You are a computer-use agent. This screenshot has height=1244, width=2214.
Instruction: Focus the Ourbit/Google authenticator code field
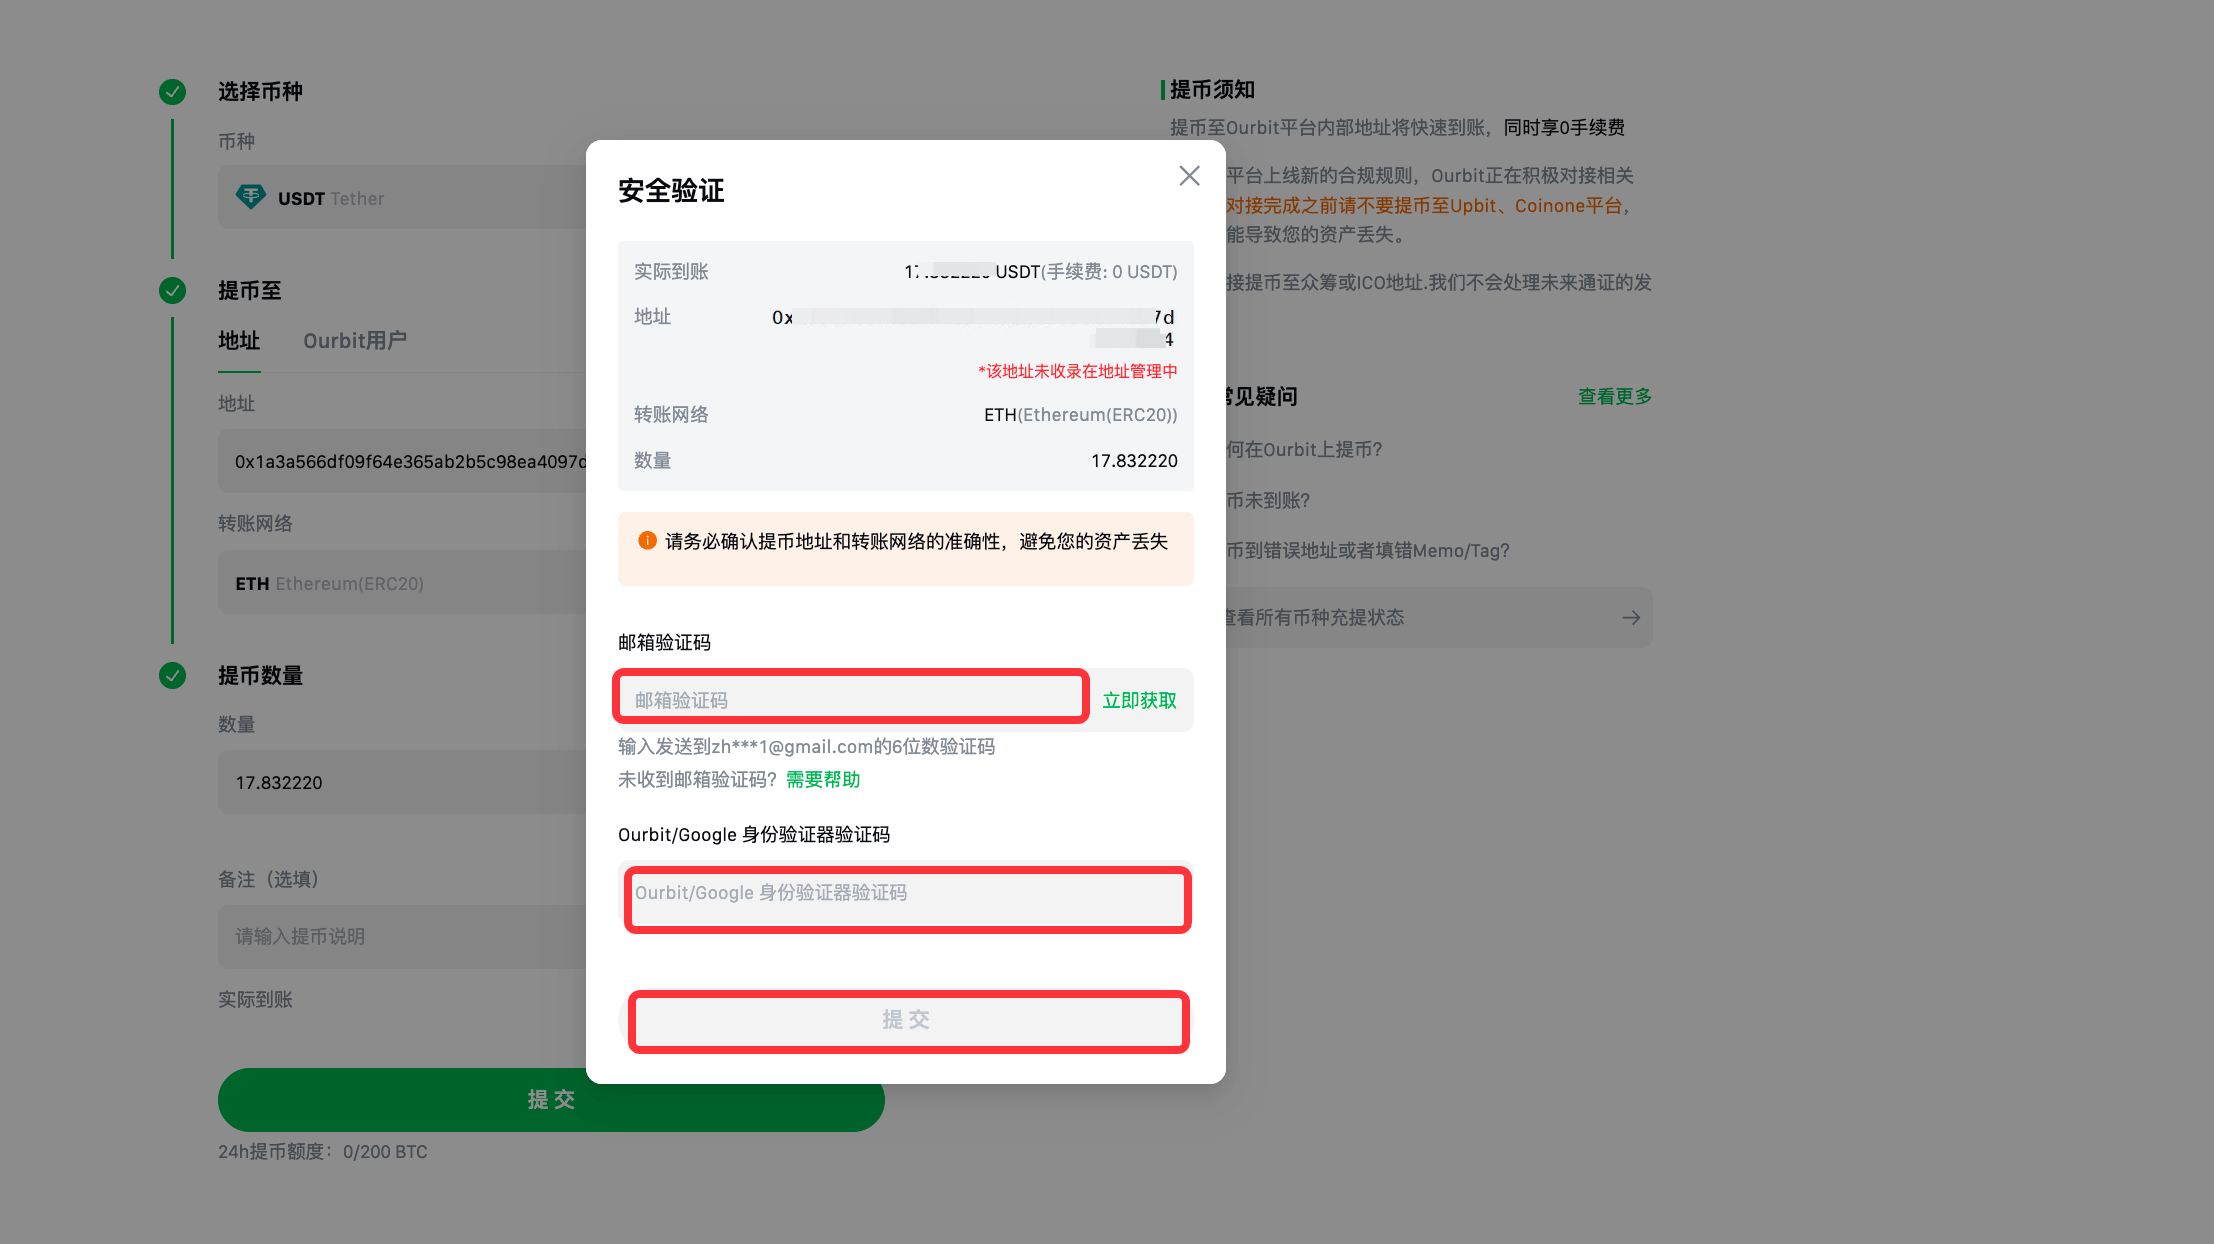pyautogui.click(x=906, y=897)
